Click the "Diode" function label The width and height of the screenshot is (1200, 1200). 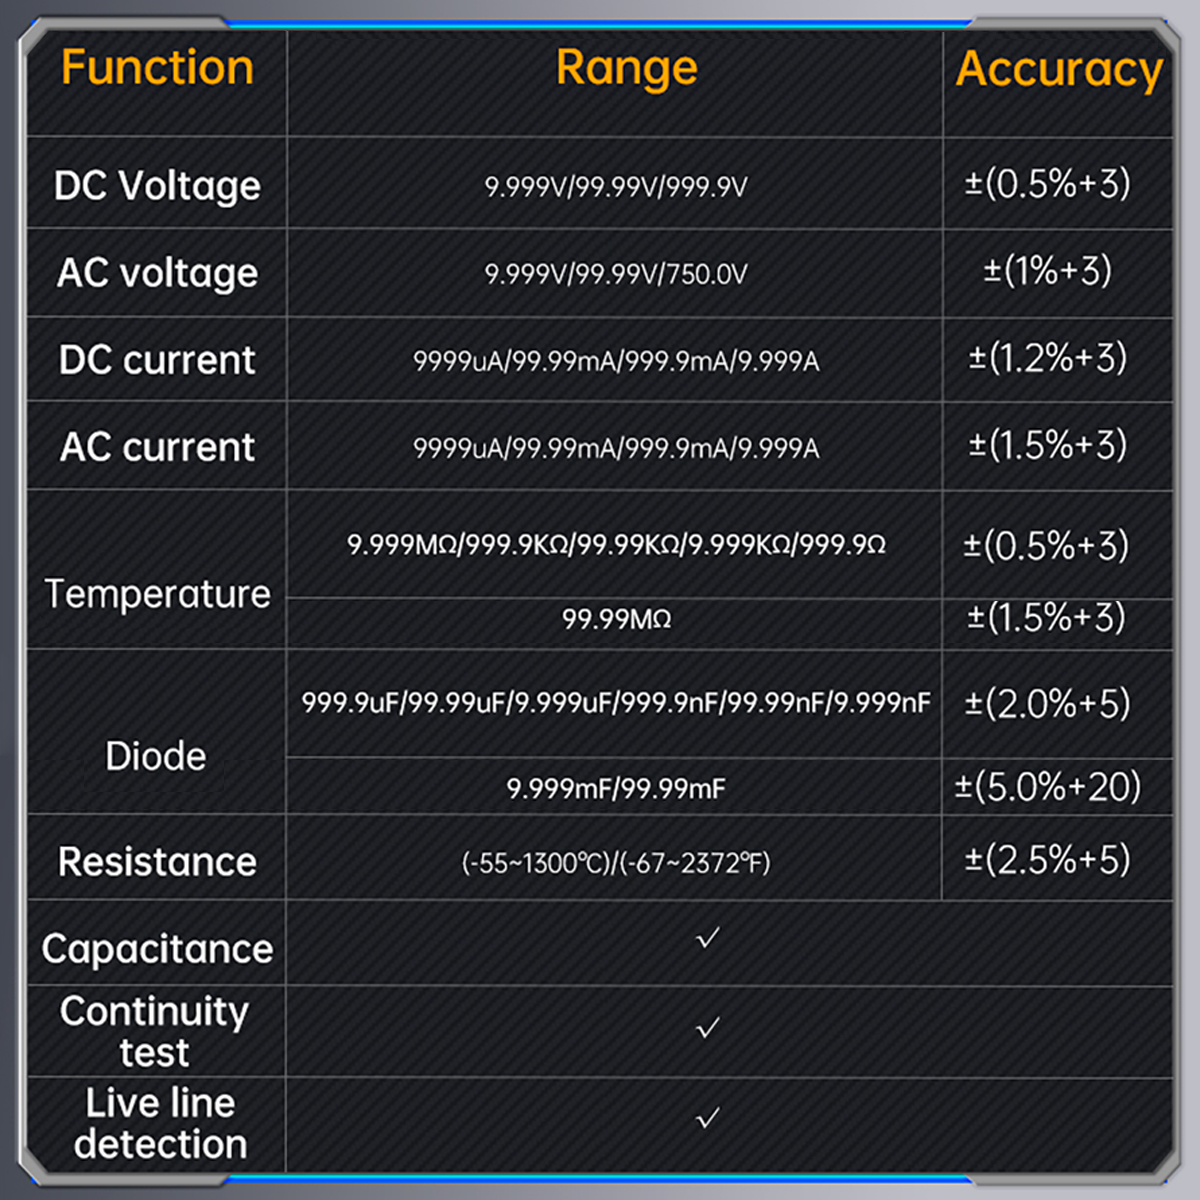(x=156, y=756)
